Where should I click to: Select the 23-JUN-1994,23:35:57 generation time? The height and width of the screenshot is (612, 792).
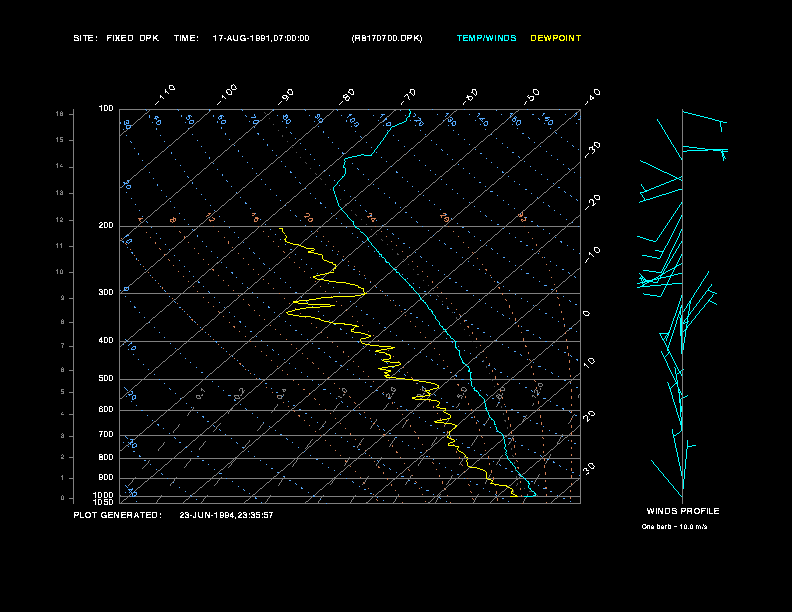[x=226, y=515]
